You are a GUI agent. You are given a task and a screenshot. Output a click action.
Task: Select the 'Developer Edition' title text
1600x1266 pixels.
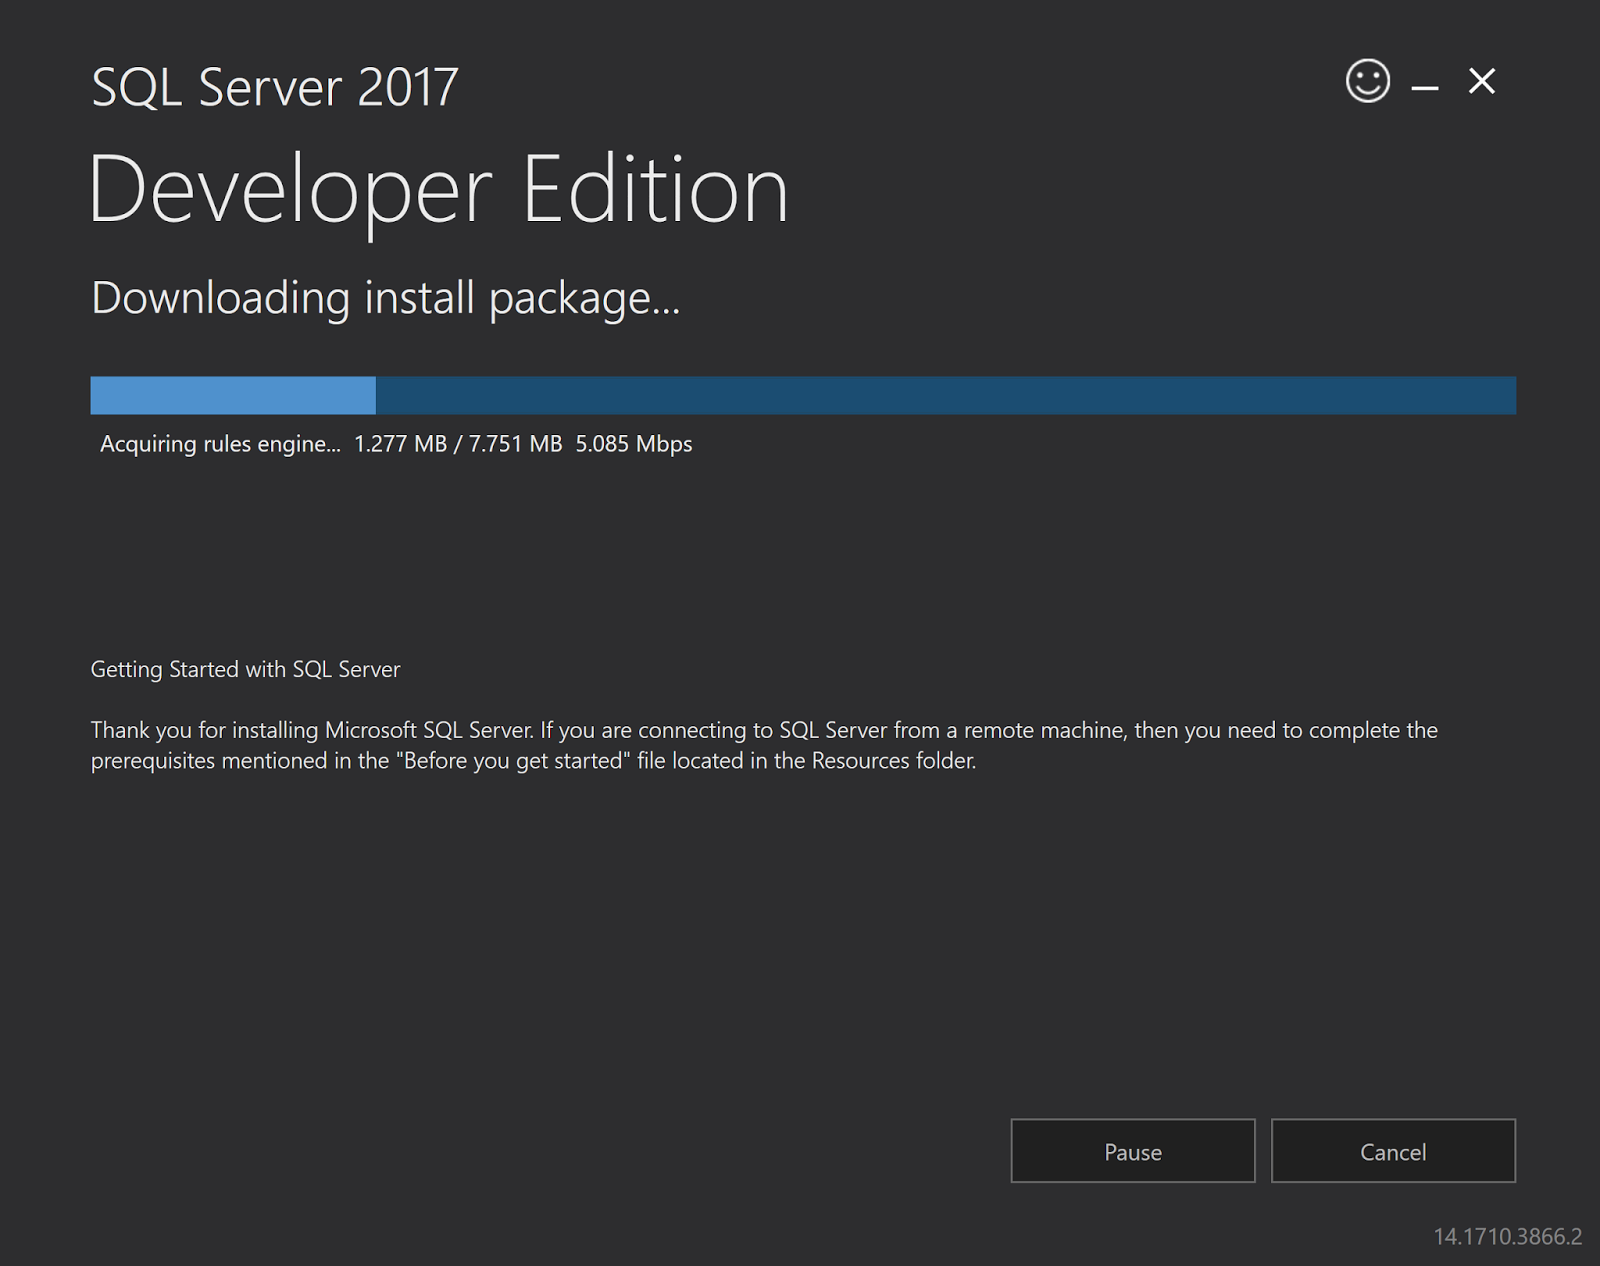(440, 188)
